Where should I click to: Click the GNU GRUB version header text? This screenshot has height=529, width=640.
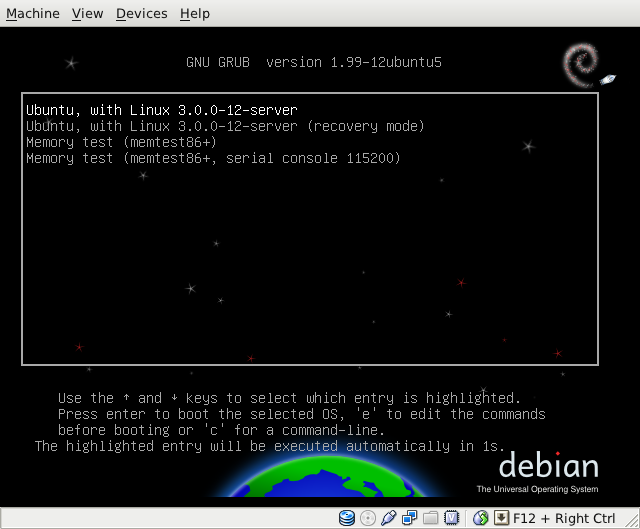pos(313,62)
